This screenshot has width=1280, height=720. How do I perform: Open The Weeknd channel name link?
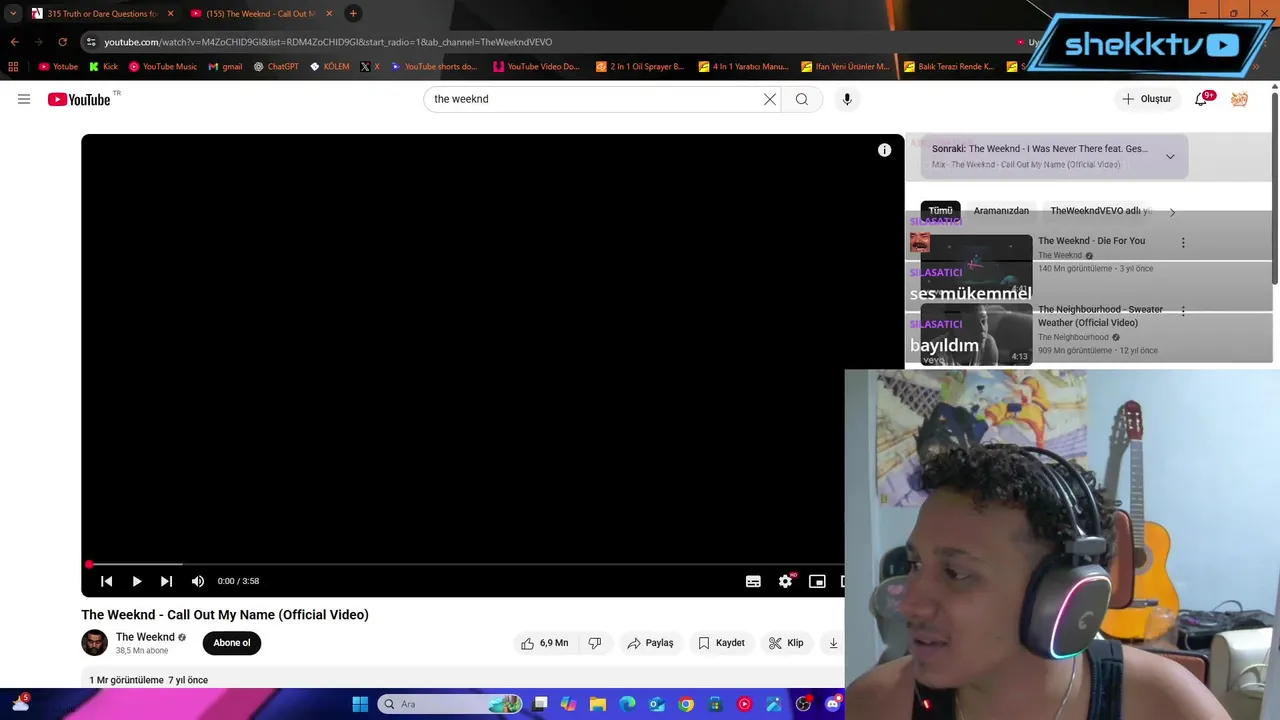click(x=145, y=637)
